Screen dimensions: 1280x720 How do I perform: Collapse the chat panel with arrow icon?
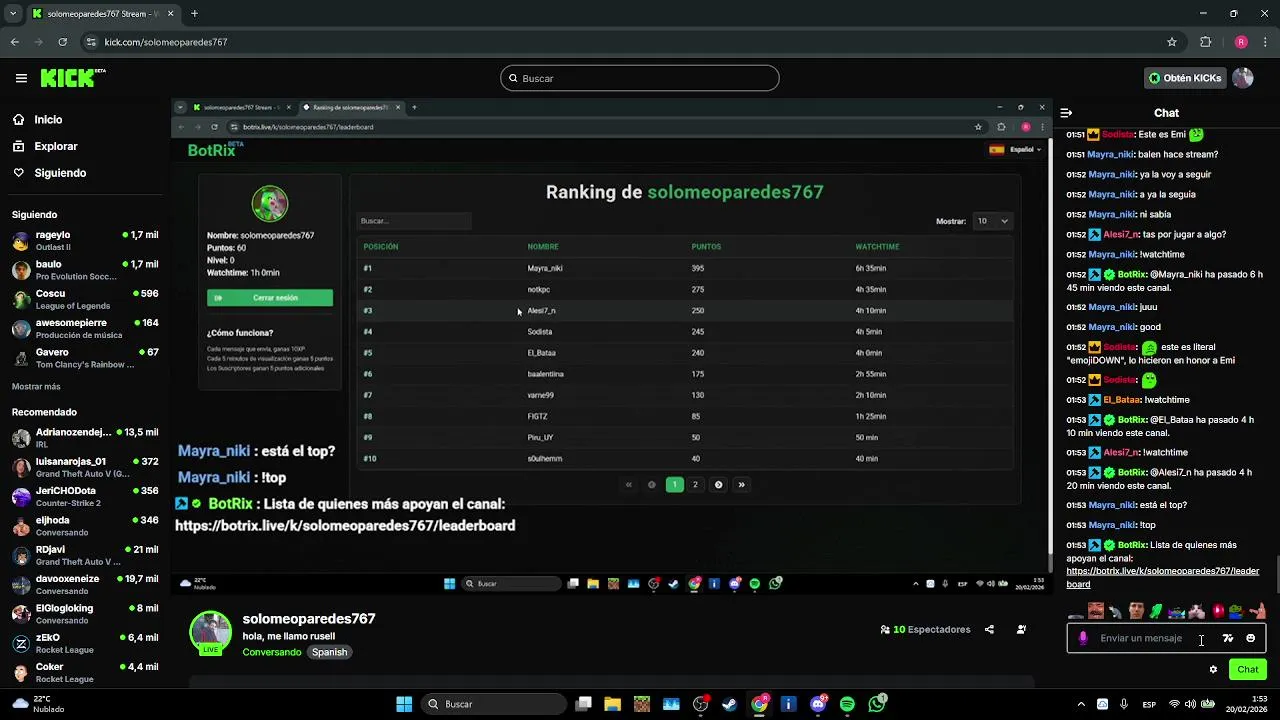coord(1066,113)
